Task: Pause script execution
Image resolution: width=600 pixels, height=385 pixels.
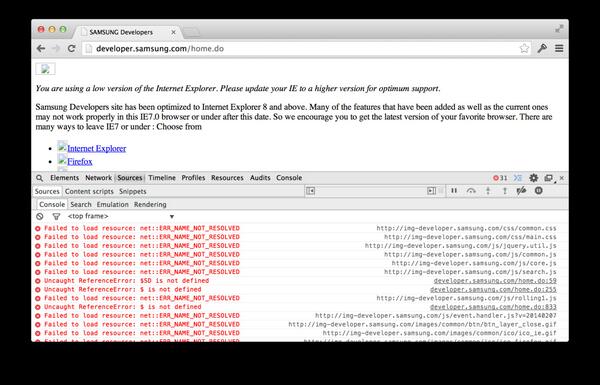Action: (454, 191)
